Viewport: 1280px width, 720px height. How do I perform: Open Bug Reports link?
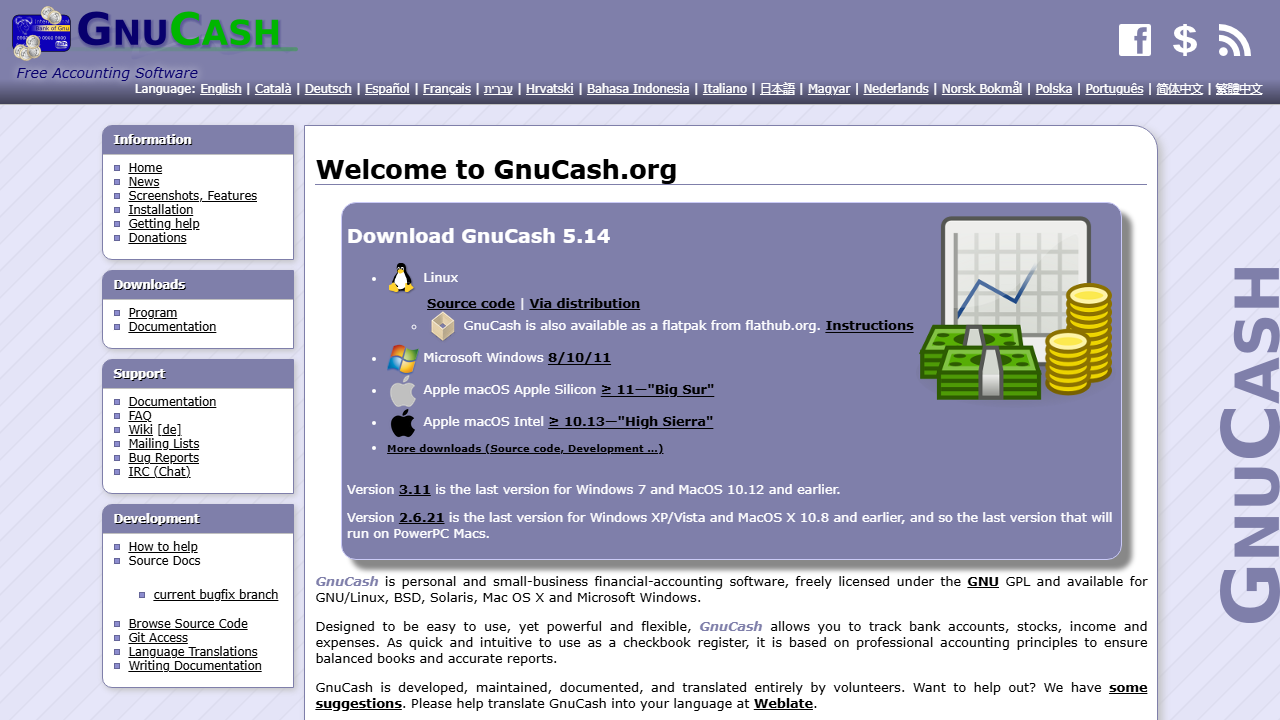pos(164,458)
